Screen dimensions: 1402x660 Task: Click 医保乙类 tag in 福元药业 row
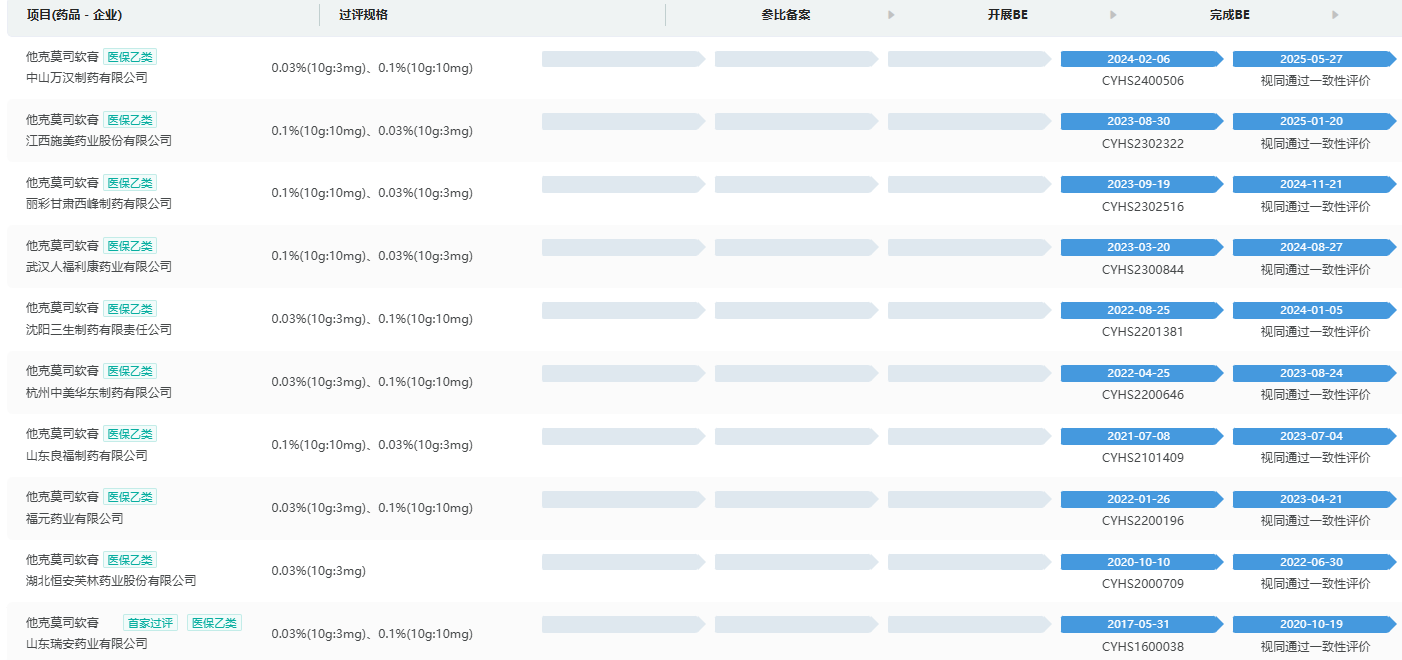pyautogui.click(x=130, y=497)
